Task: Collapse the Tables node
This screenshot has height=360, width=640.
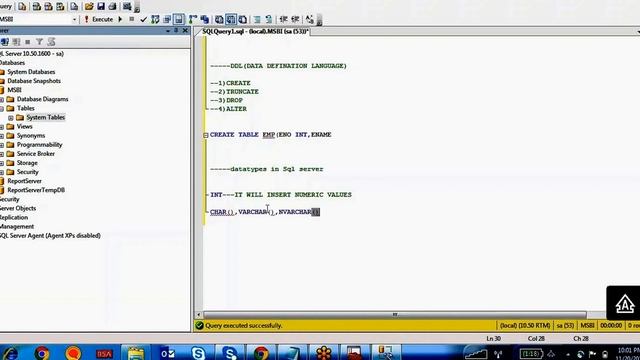Action: click(x=2, y=109)
